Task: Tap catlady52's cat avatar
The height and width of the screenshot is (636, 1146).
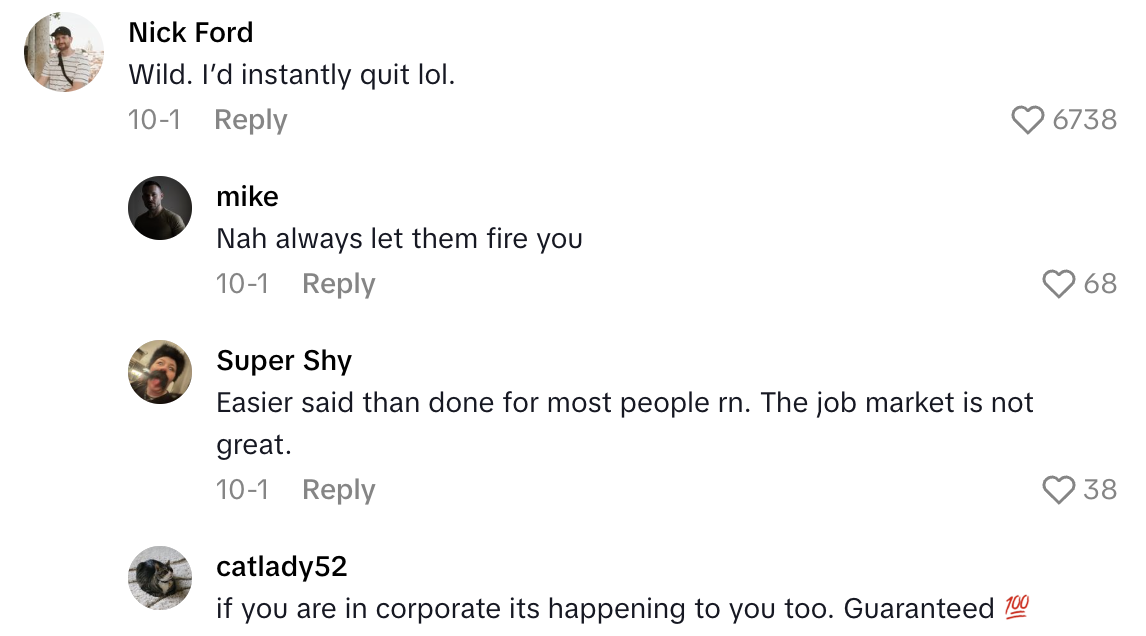Action: coord(160,578)
